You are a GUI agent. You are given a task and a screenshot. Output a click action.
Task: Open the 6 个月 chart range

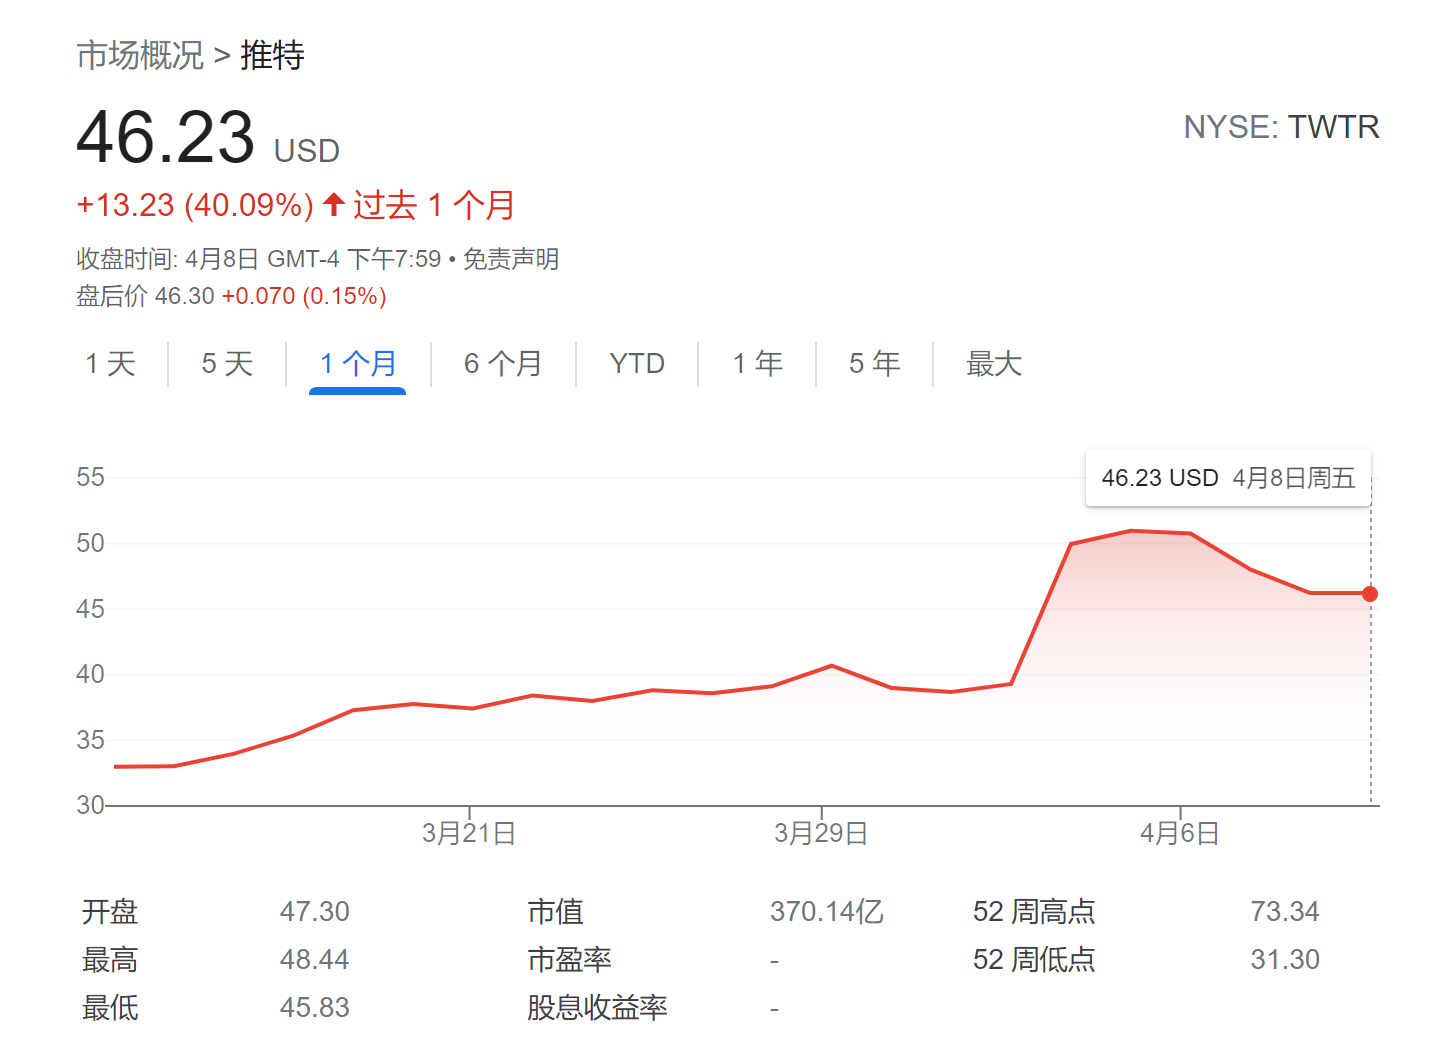[x=503, y=364]
